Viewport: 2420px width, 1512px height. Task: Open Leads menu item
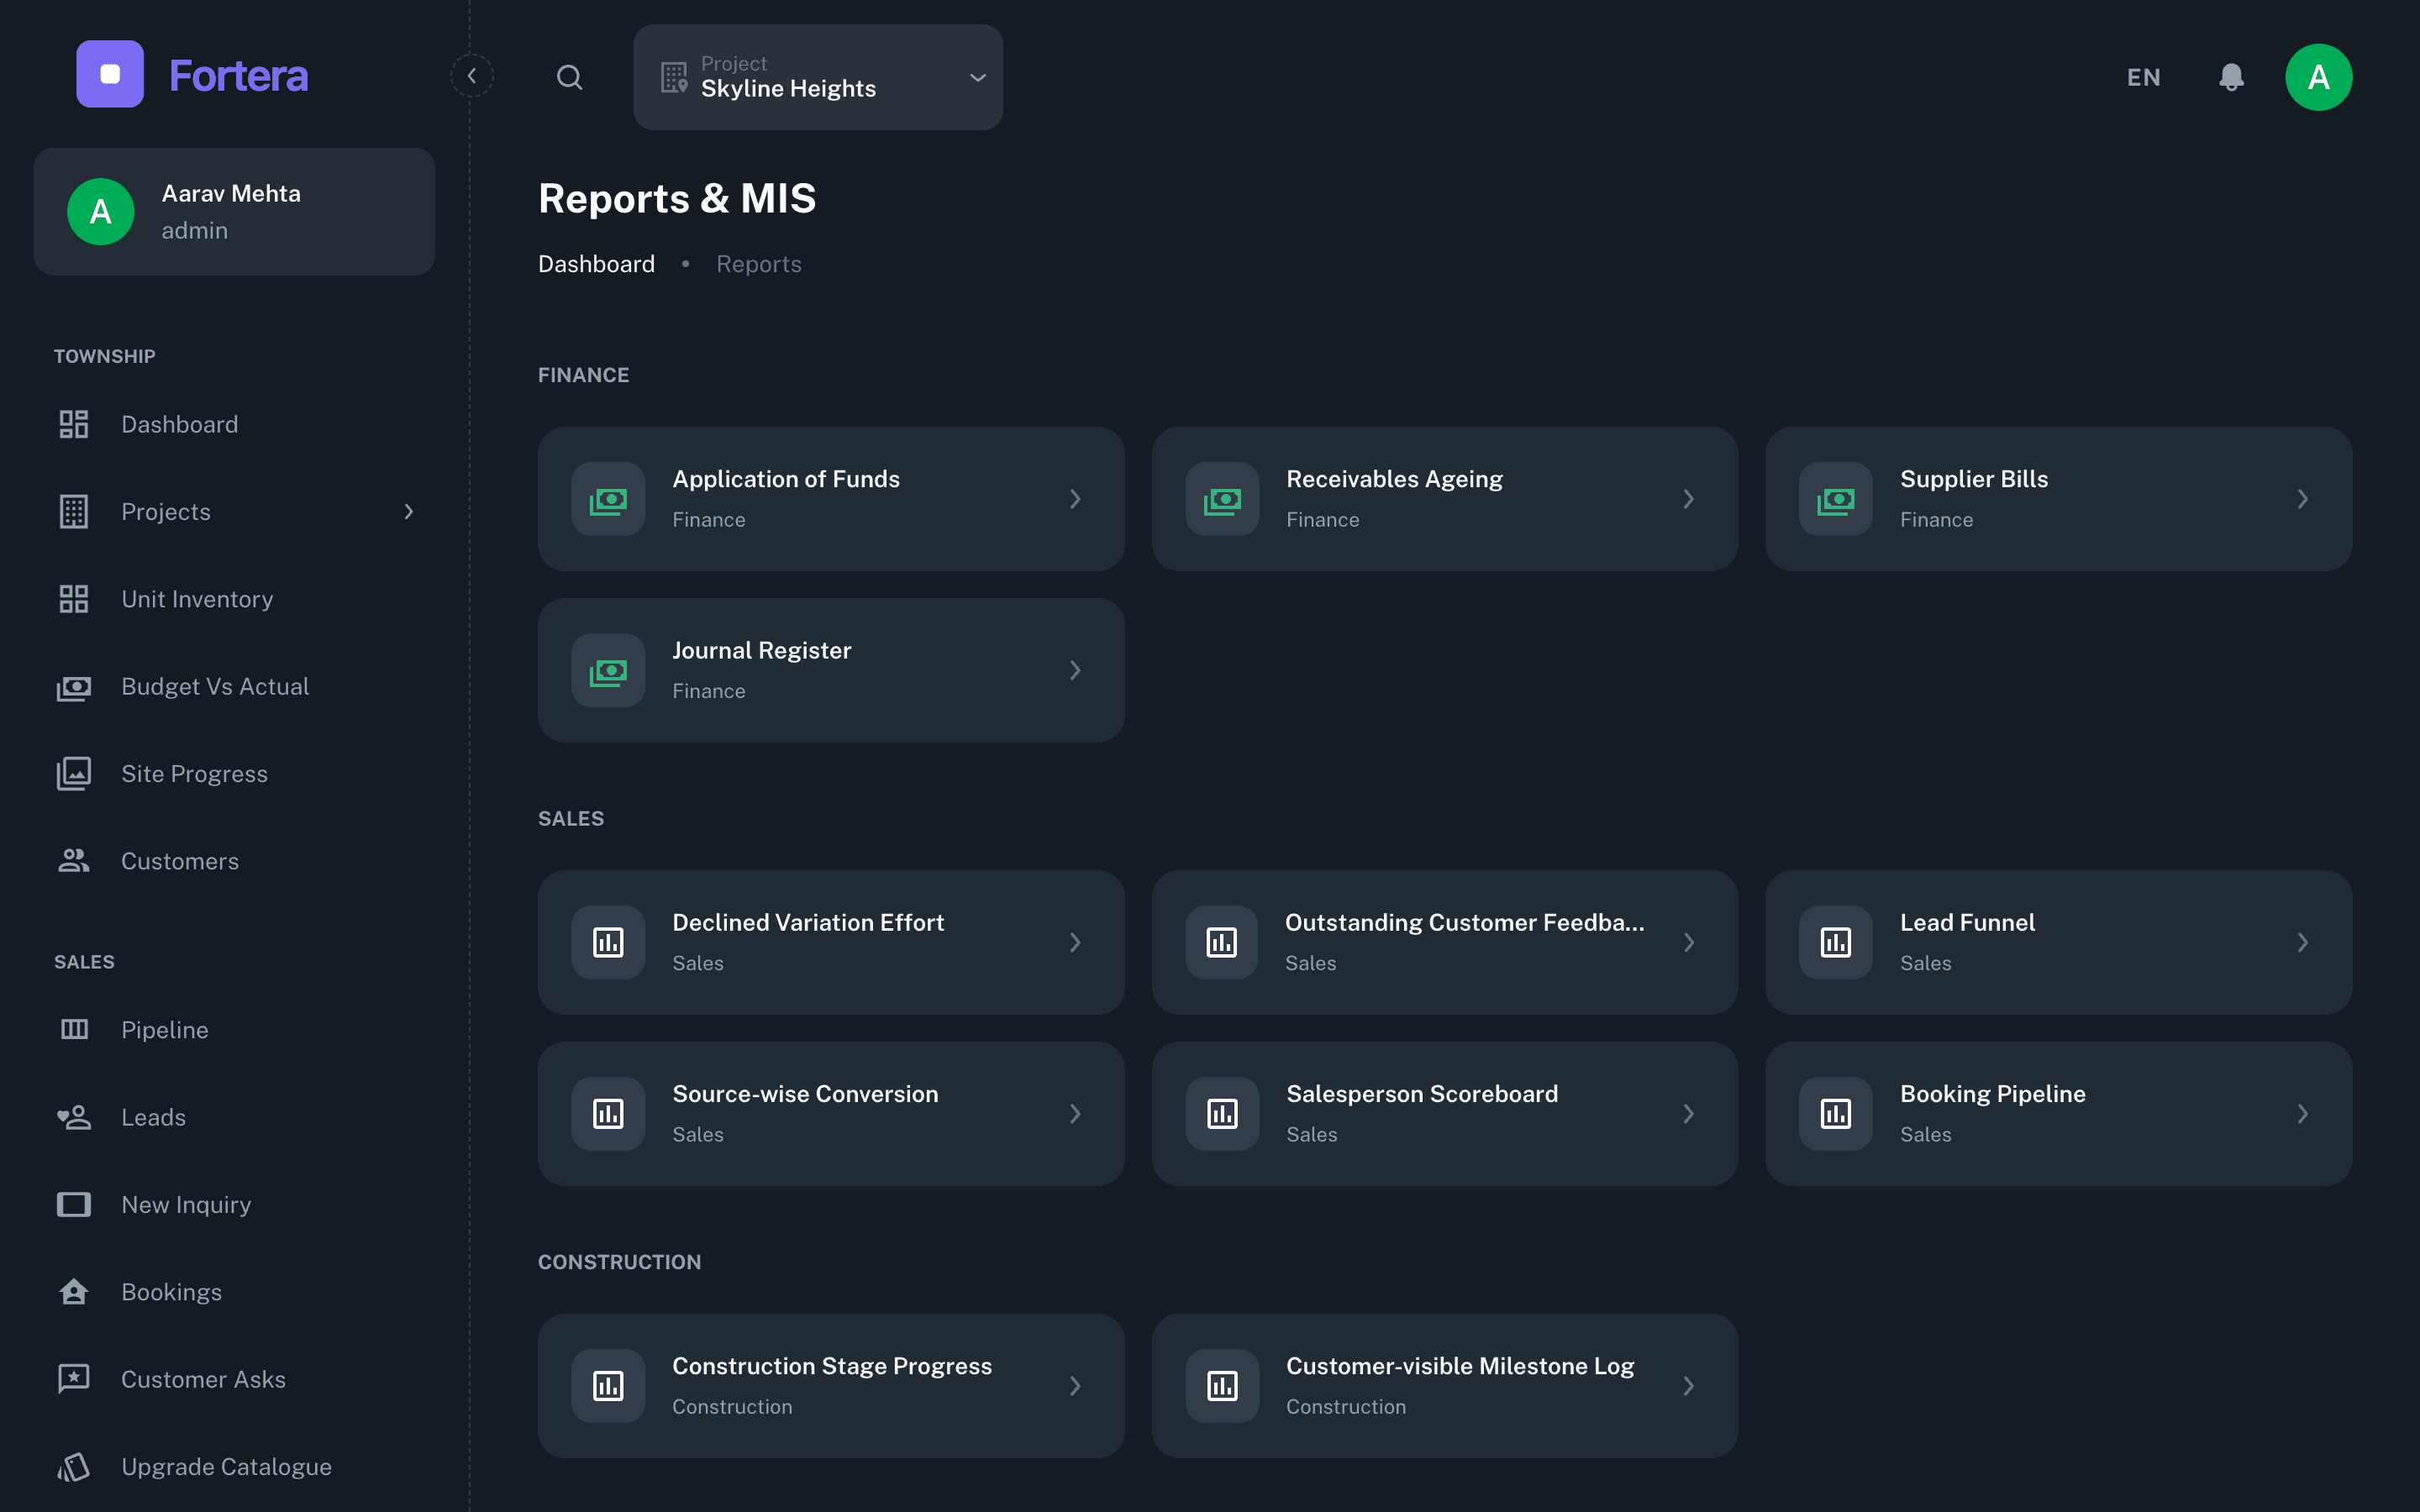coord(235,1117)
